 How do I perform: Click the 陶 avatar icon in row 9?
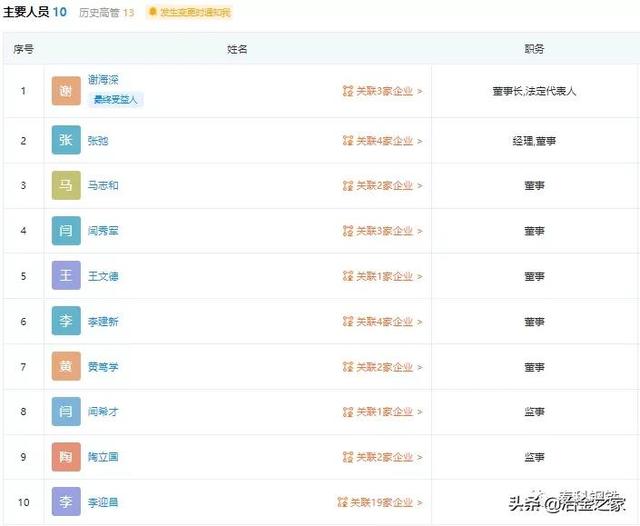point(66,457)
